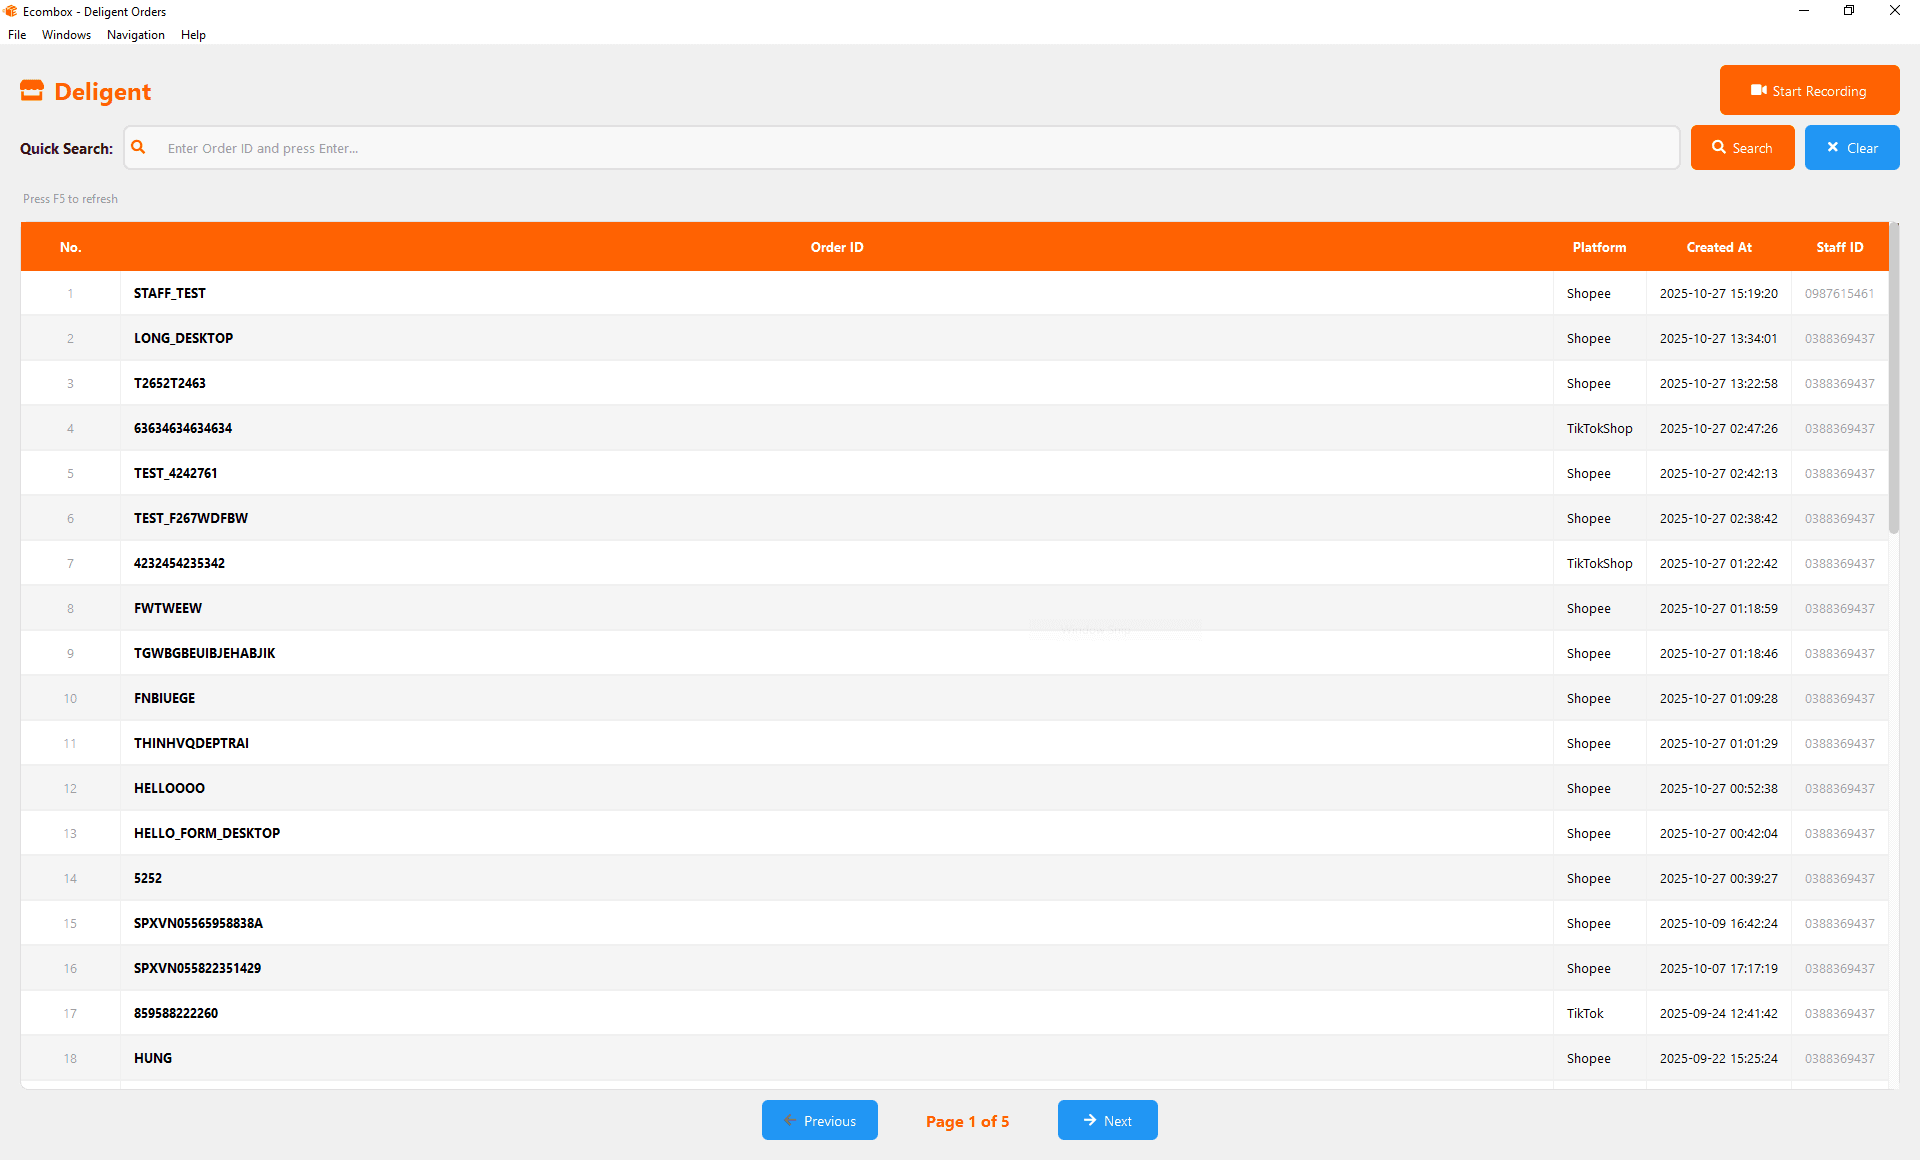This screenshot has width=1920, height=1160.
Task: Go to the Next page
Action: (x=1107, y=1120)
